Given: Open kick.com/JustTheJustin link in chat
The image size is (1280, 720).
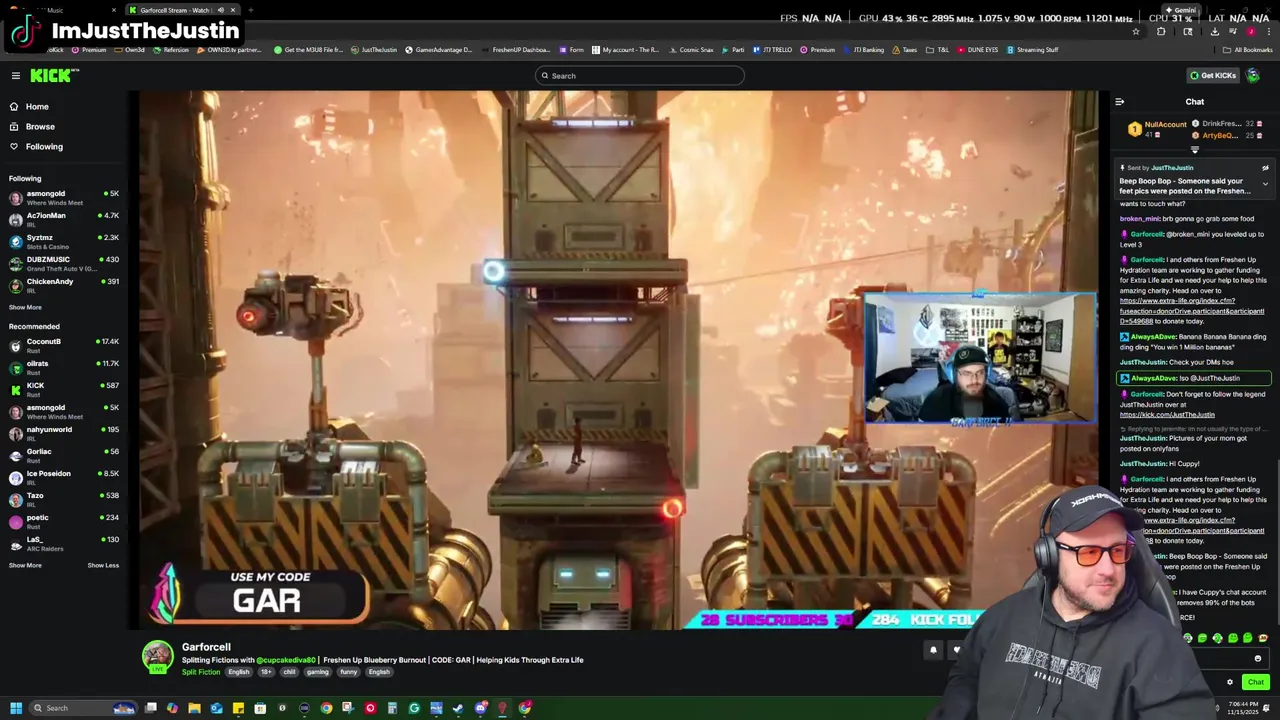Looking at the screenshot, I should click(x=1167, y=415).
